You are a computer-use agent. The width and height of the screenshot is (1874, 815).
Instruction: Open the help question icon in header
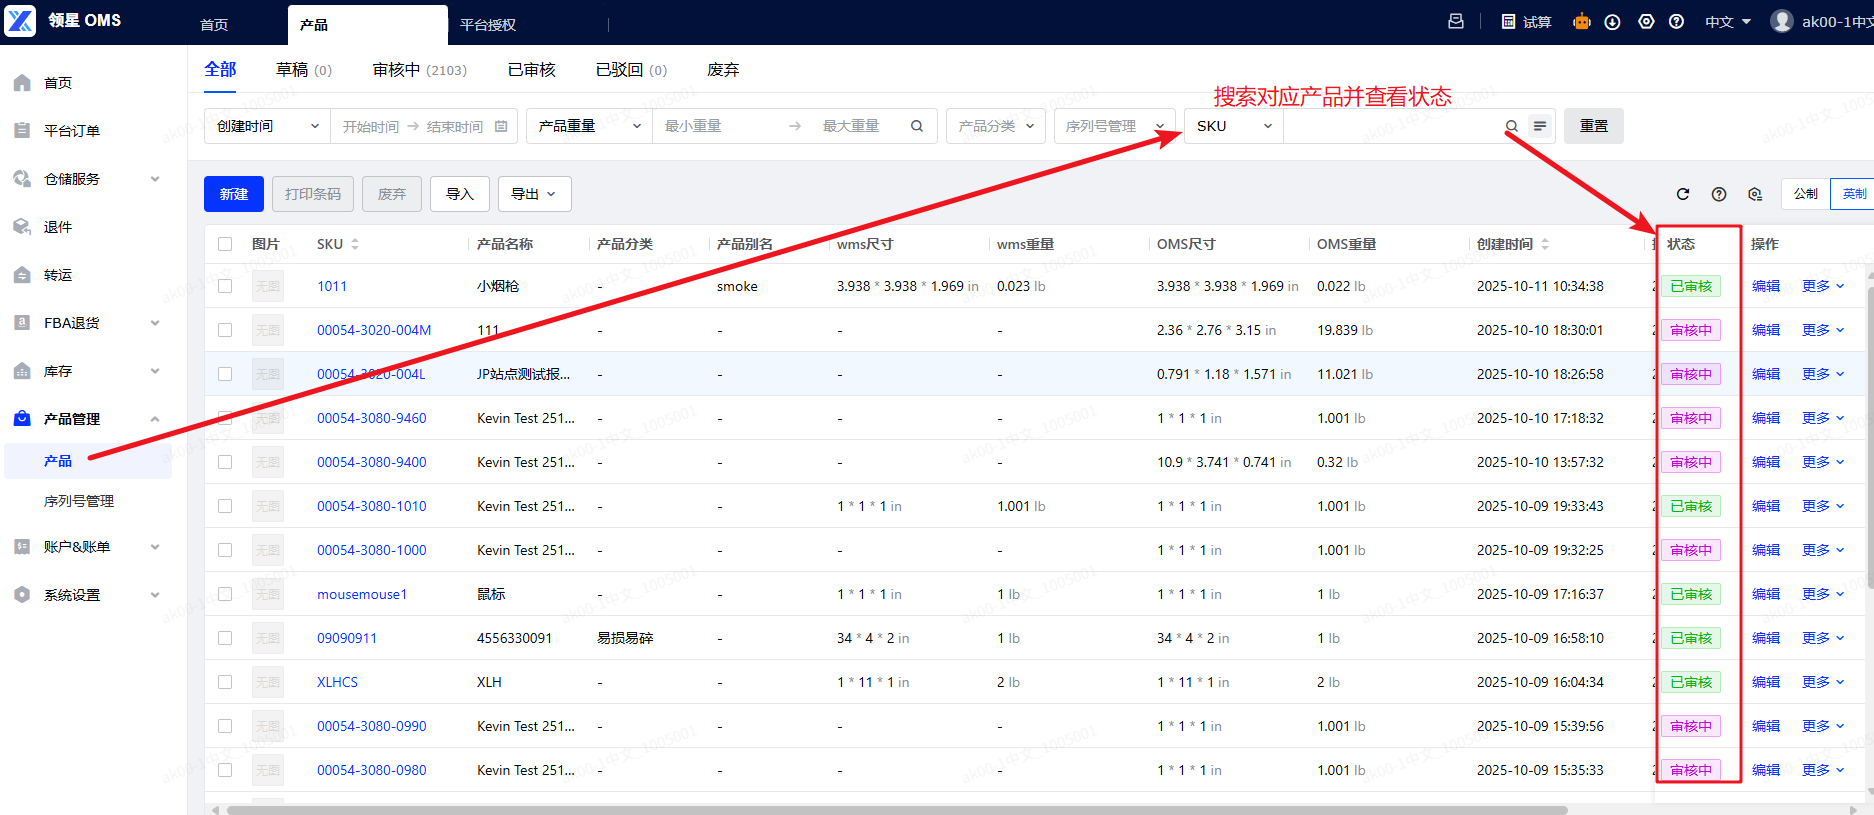tap(1677, 21)
